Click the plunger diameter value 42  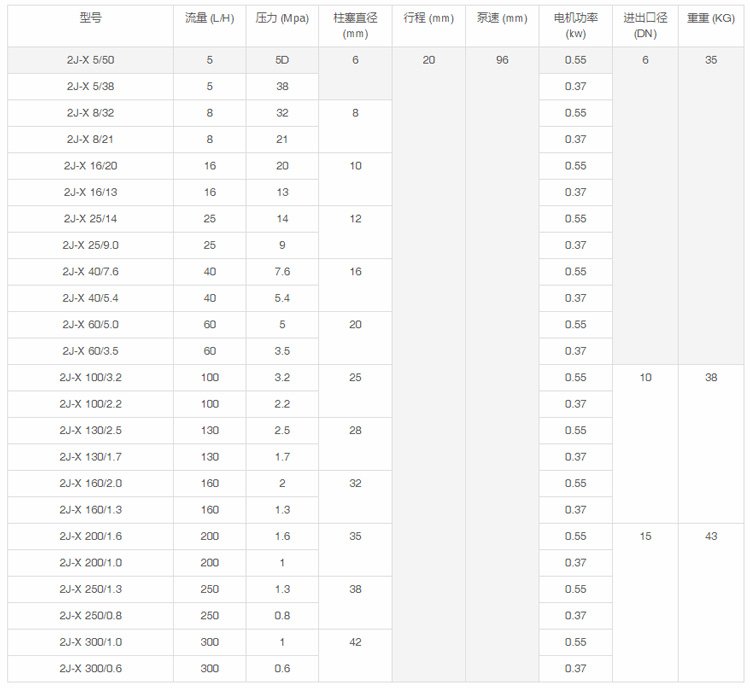355,642
